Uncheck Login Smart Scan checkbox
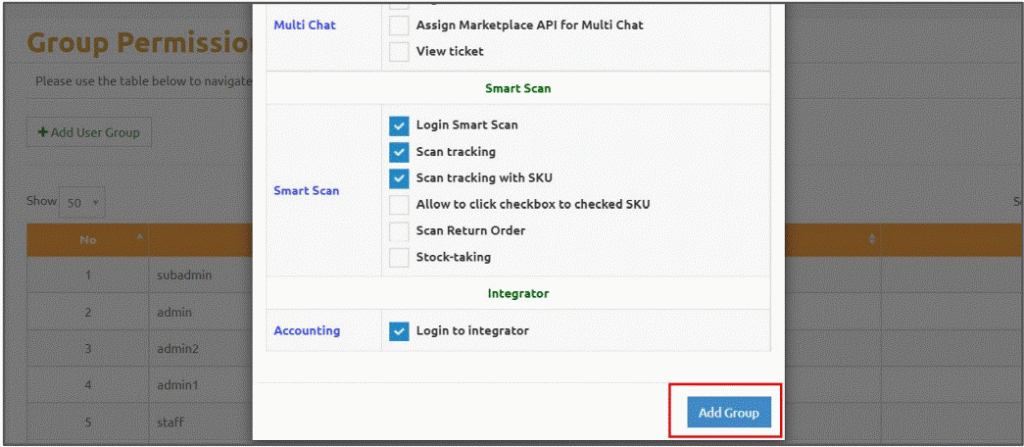 pyautogui.click(x=399, y=125)
